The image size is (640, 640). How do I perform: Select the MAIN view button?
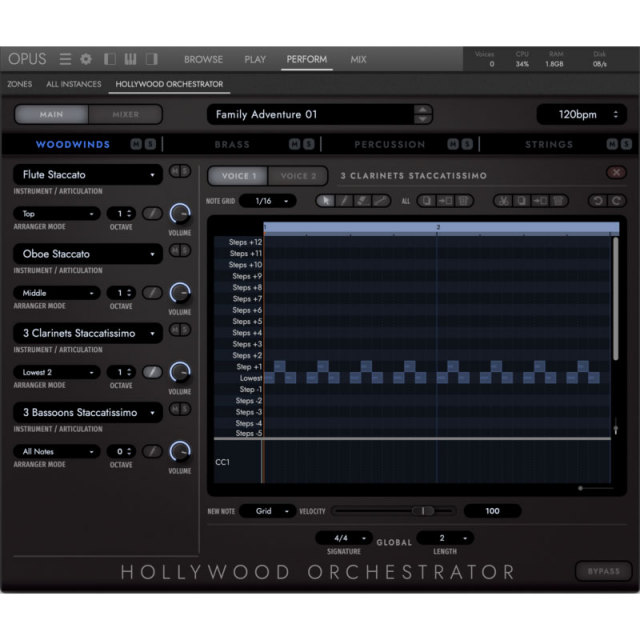(51, 114)
